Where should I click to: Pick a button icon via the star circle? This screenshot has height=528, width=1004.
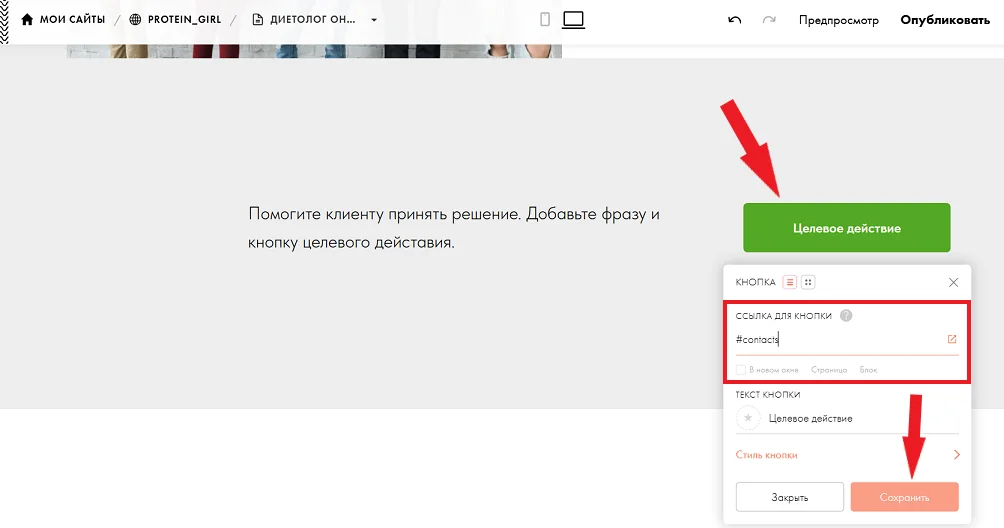(748, 418)
